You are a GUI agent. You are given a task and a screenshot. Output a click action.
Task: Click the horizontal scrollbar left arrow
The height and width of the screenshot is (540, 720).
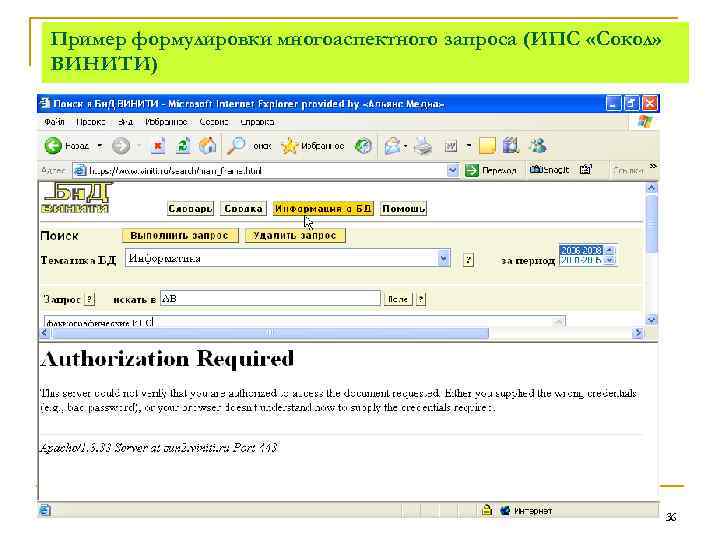(45, 333)
